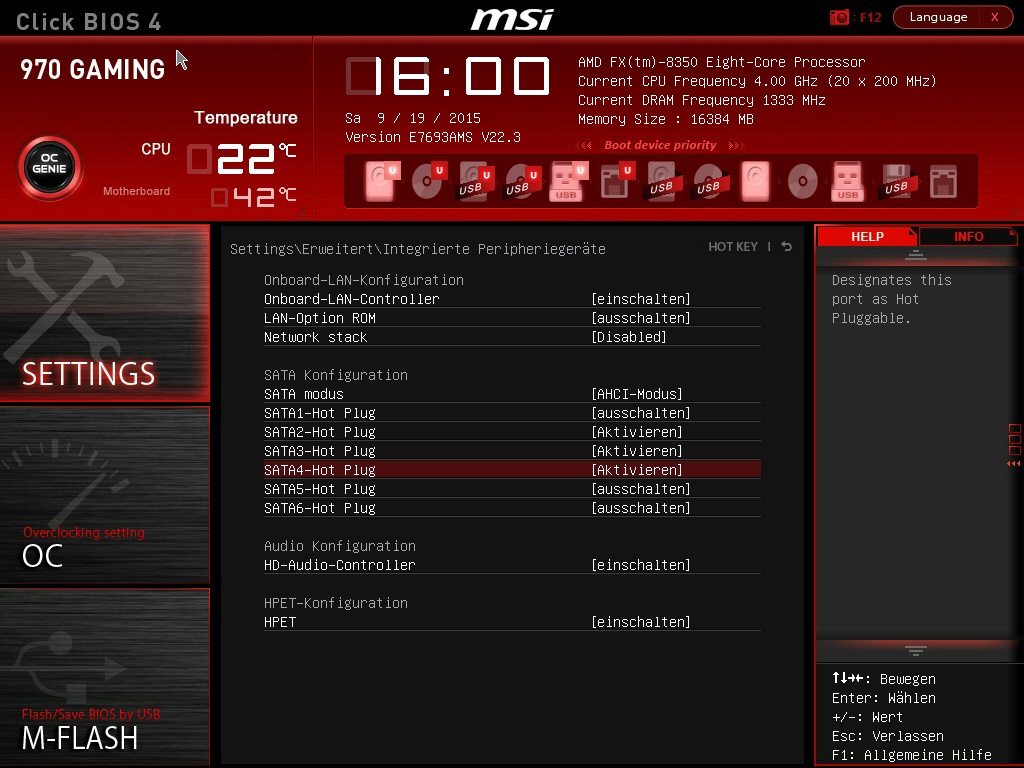
Task: Click the UEFI CD/DVD boot device icon
Action: point(429,181)
